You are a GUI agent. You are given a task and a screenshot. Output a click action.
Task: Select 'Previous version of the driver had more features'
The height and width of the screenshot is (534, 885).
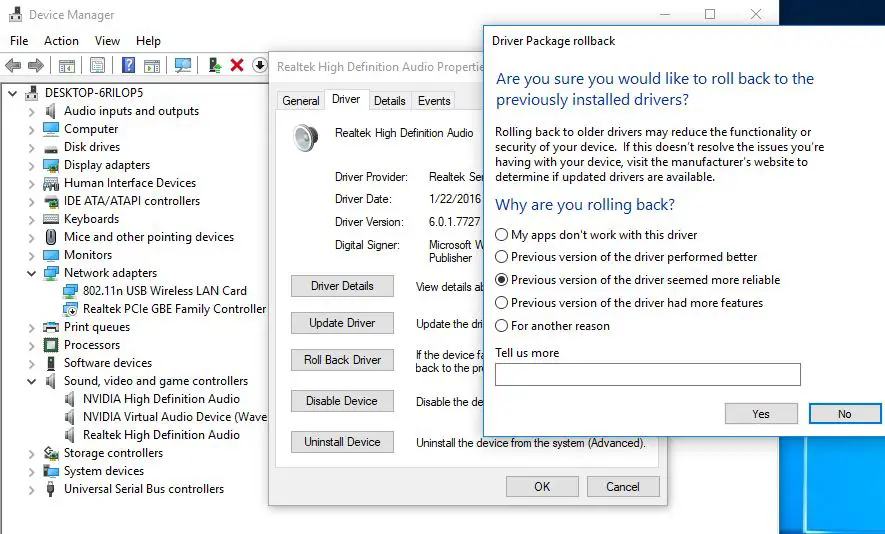coord(628,303)
